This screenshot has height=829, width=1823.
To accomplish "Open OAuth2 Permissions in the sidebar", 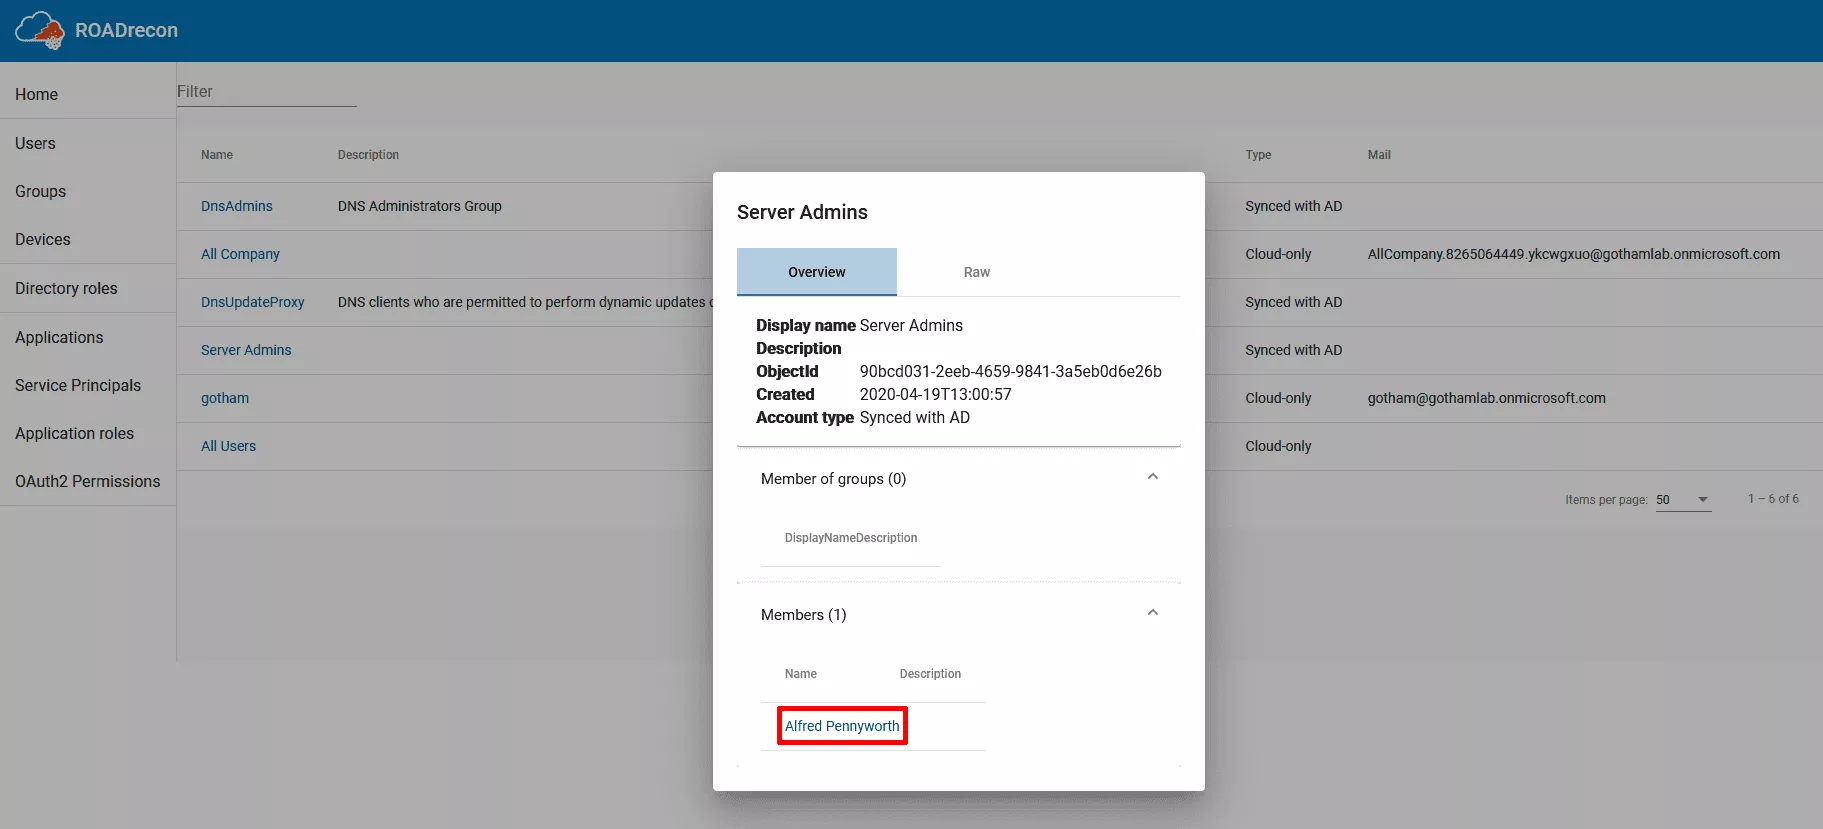I will coord(87,481).
